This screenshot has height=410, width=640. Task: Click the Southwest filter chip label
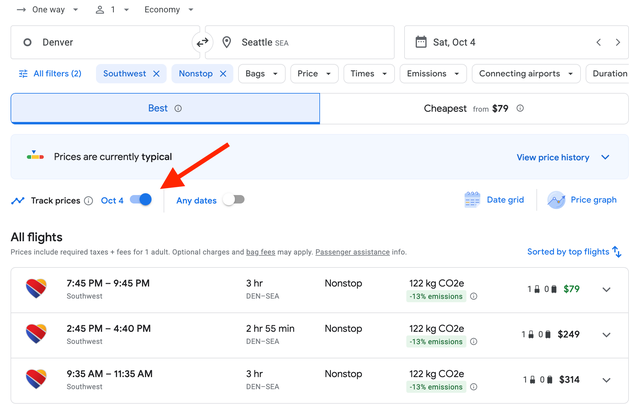(124, 74)
